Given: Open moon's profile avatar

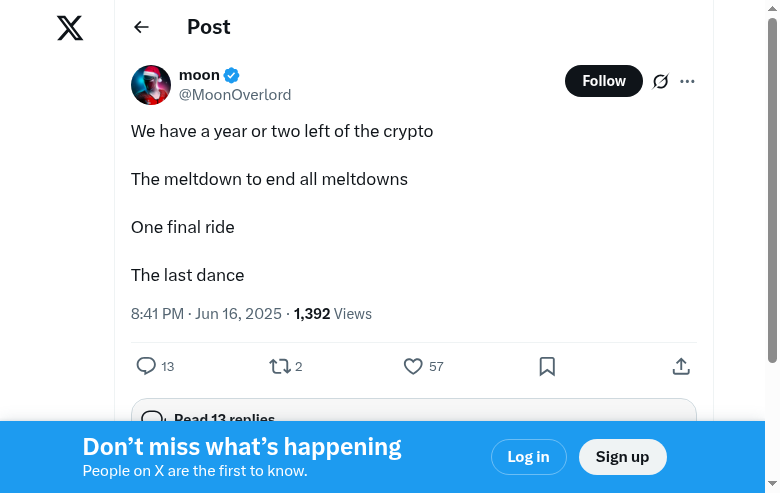Looking at the screenshot, I should tap(151, 85).
